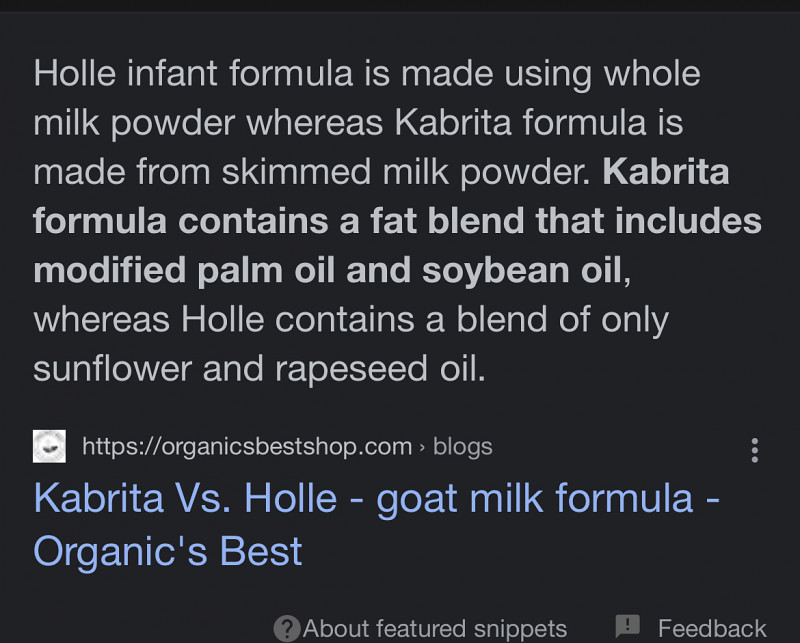
Task: Click the "Organic's Best" line of the title
Action: [x=168, y=551]
